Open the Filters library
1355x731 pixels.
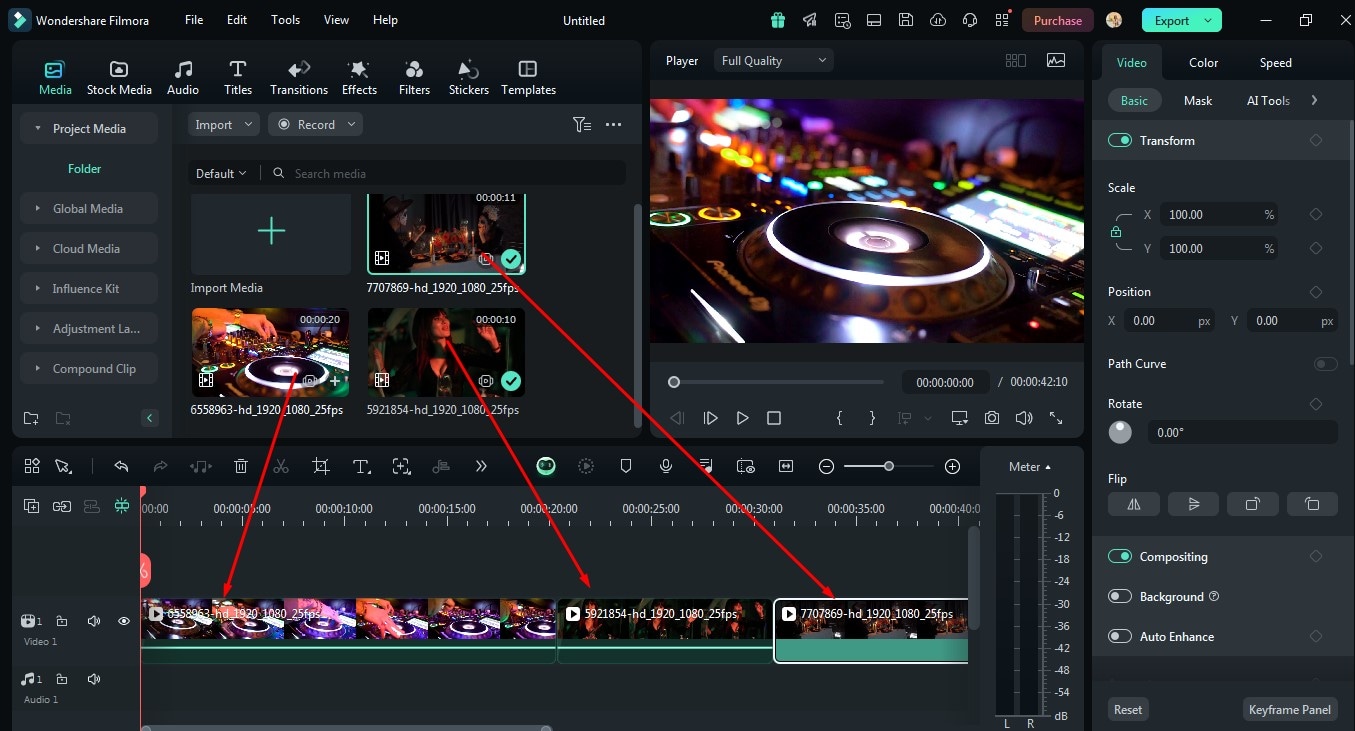pyautogui.click(x=414, y=77)
